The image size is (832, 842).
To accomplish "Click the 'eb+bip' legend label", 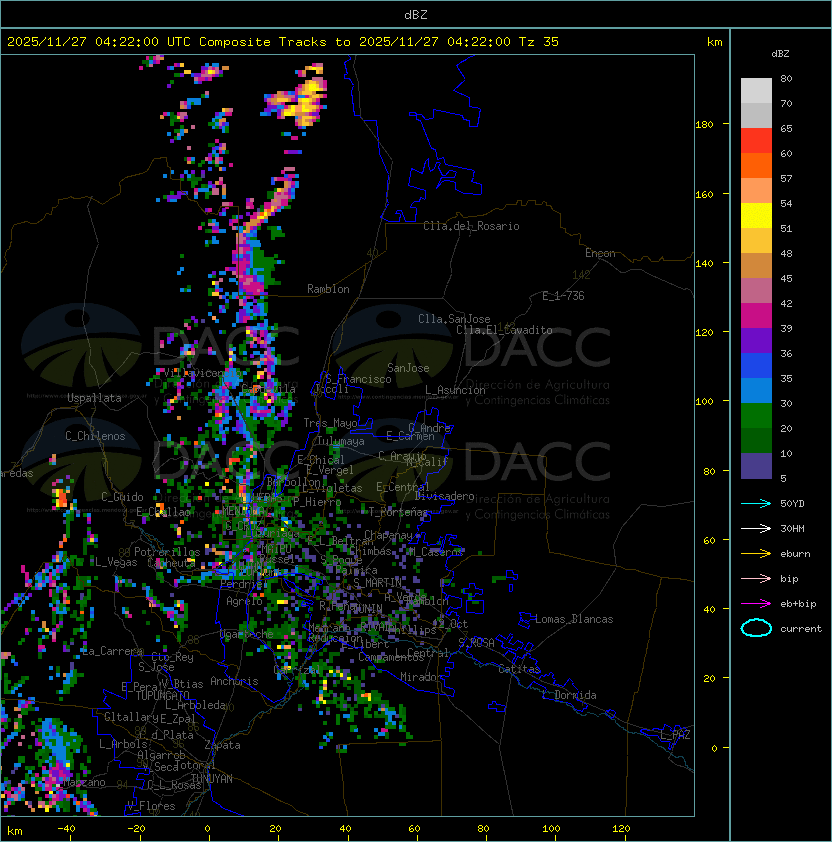I will click(798, 604).
